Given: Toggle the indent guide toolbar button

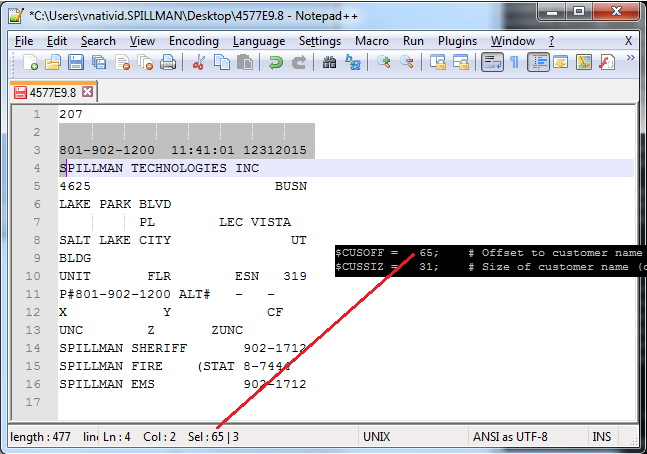Looking at the screenshot, I should coord(538,62).
